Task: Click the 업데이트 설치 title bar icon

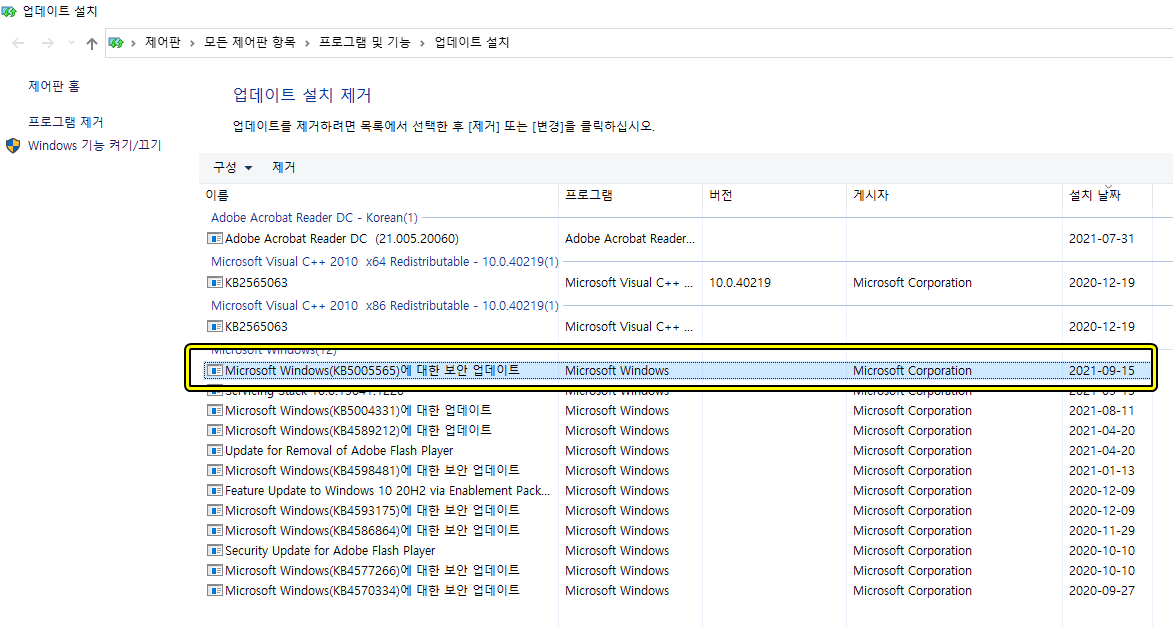Action: (10, 10)
